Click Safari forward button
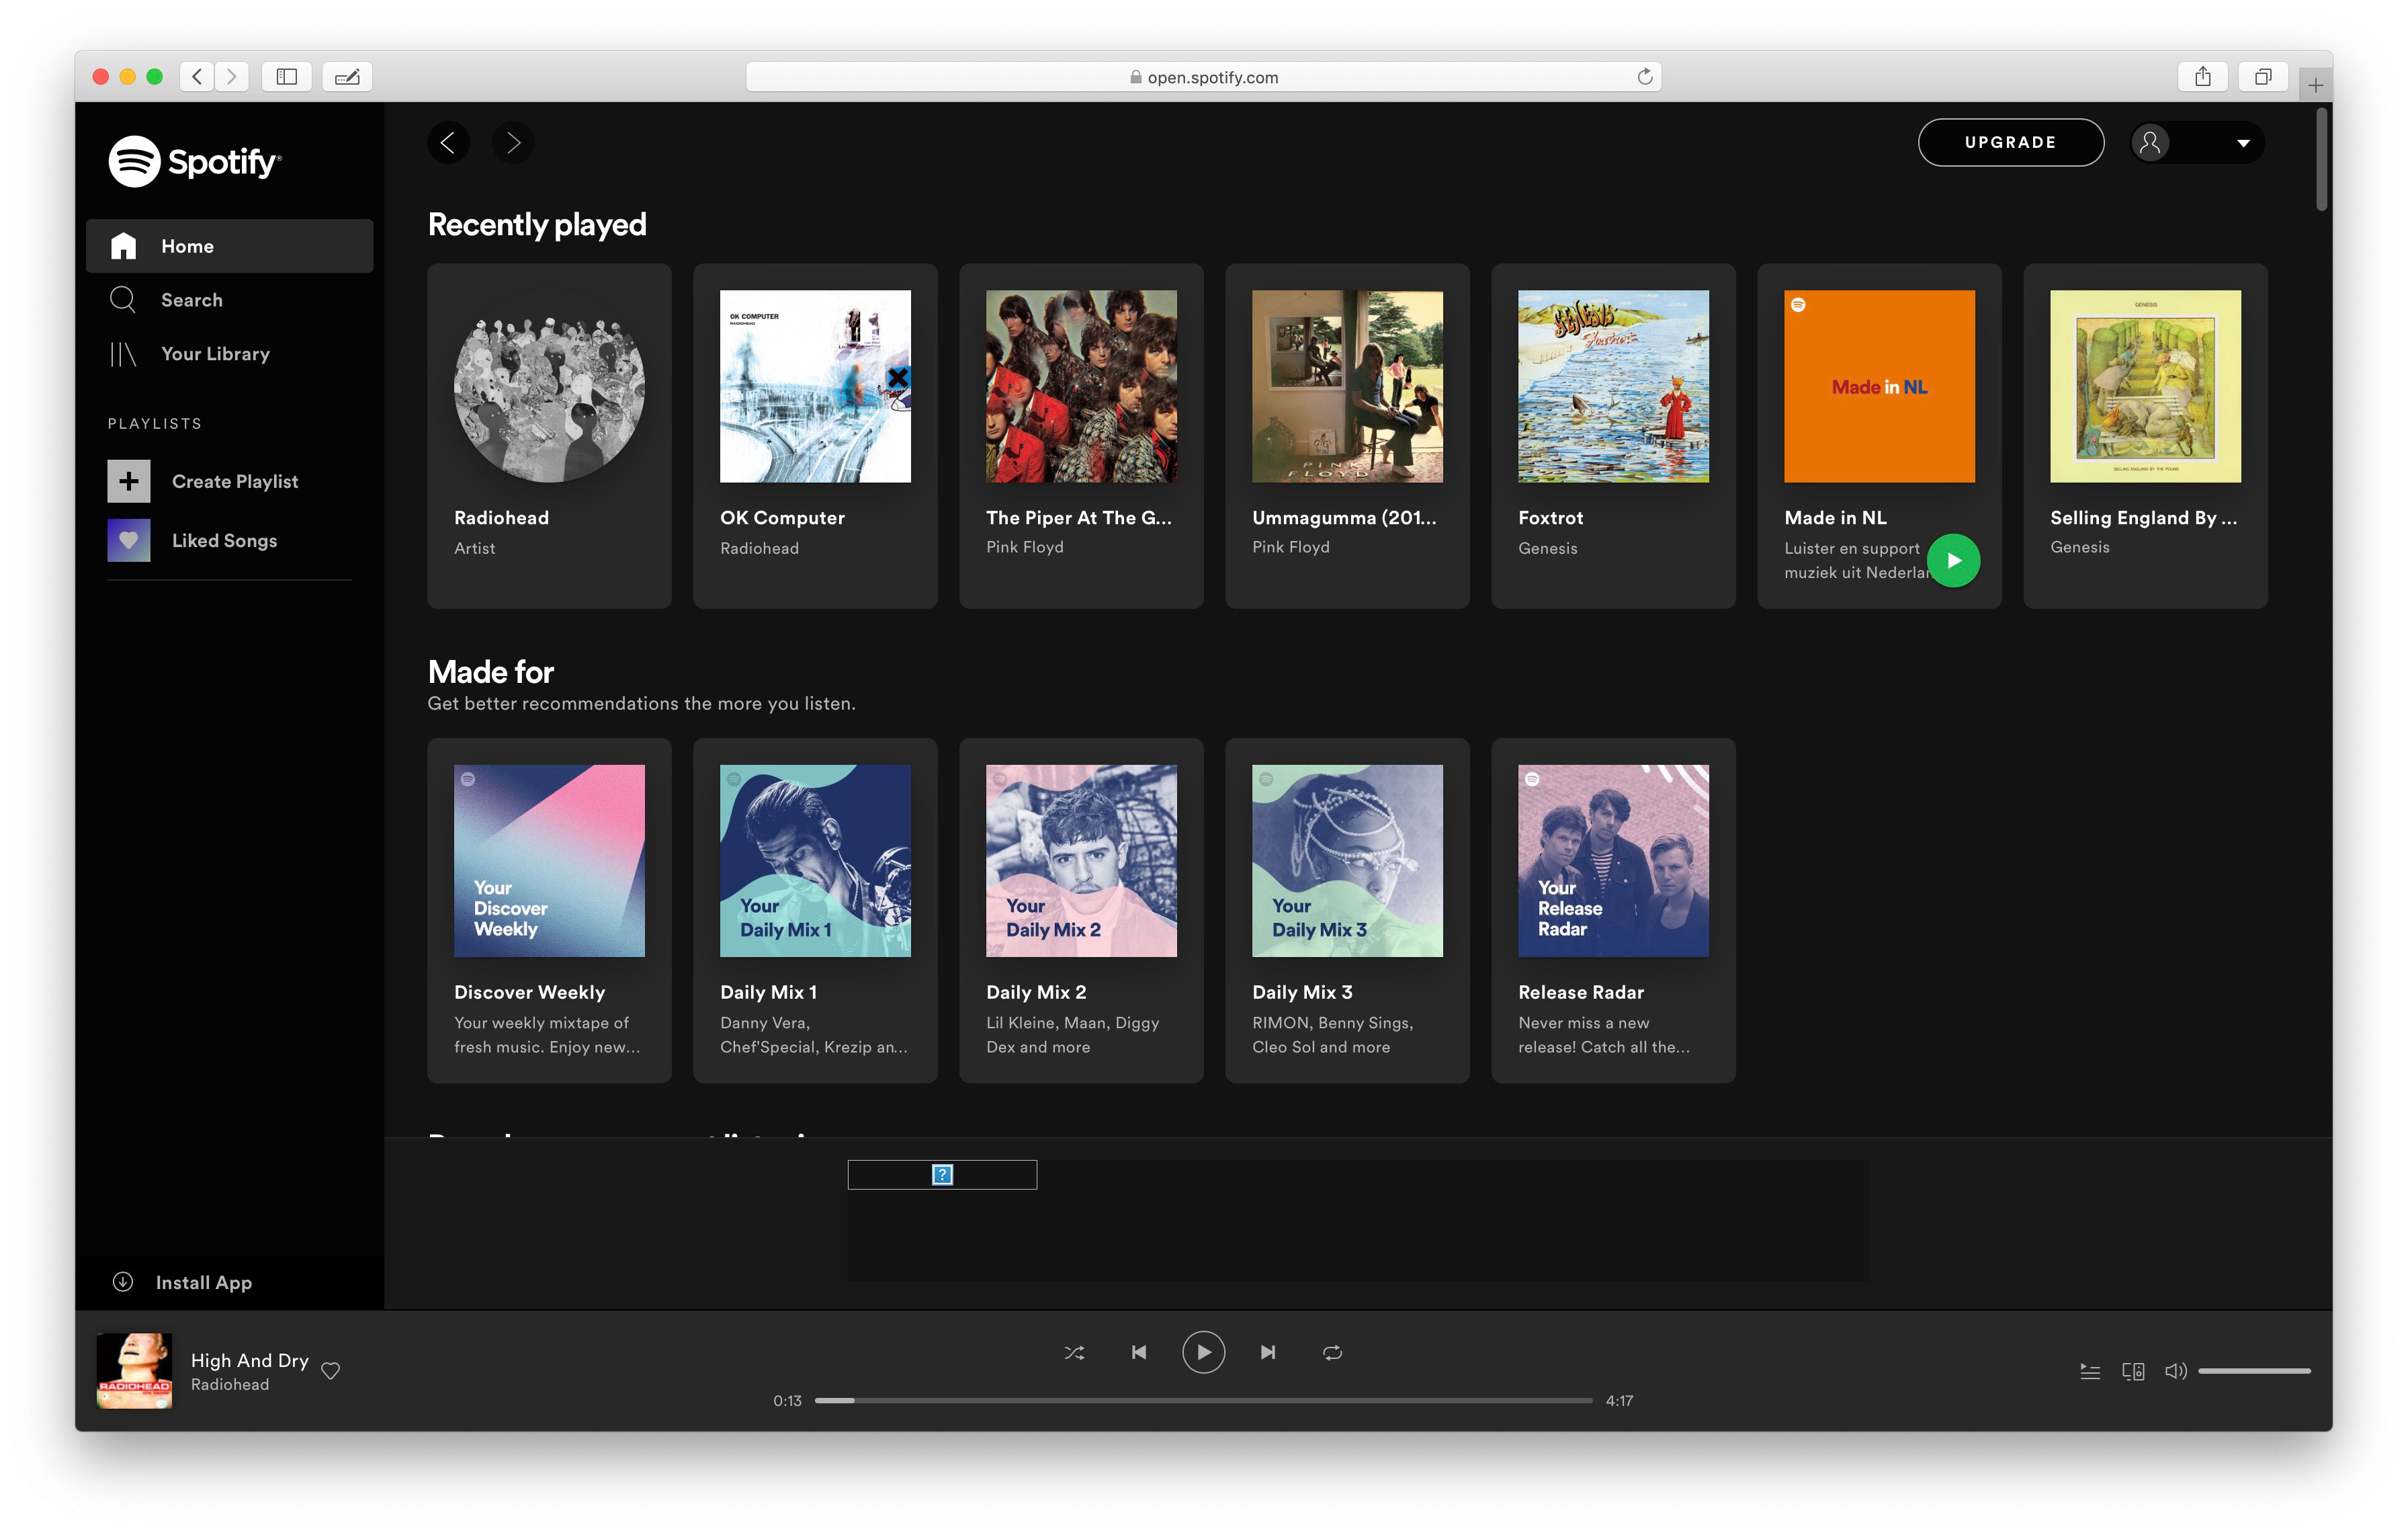 [x=231, y=77]
